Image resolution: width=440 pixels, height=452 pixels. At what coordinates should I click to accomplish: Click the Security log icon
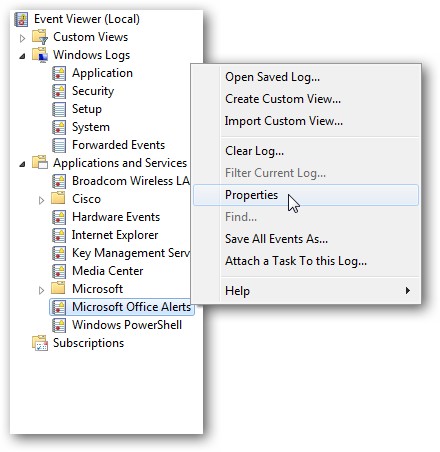point(59,91)
